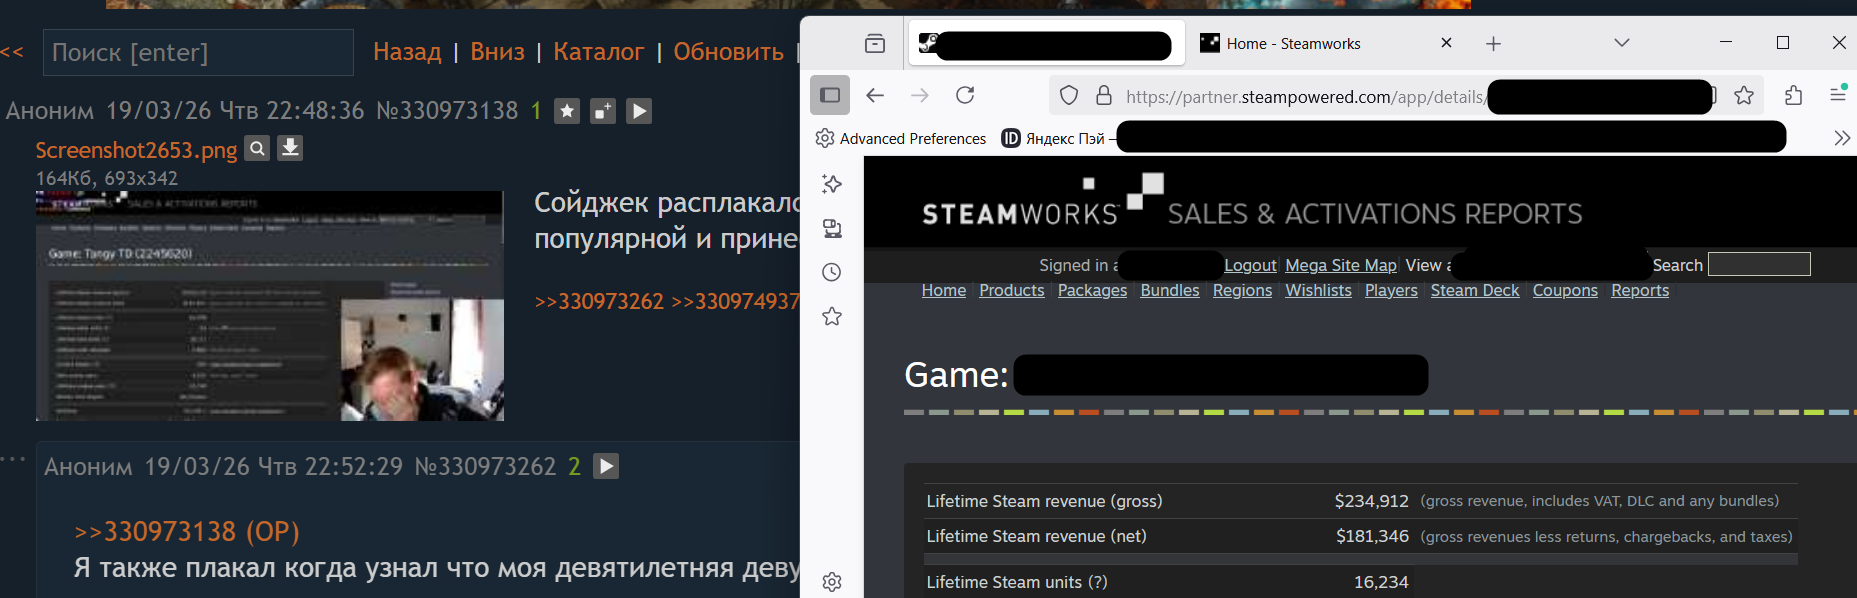
Task: Switch to Home - Steamworks tab
Action: [x=1326, y=43]
